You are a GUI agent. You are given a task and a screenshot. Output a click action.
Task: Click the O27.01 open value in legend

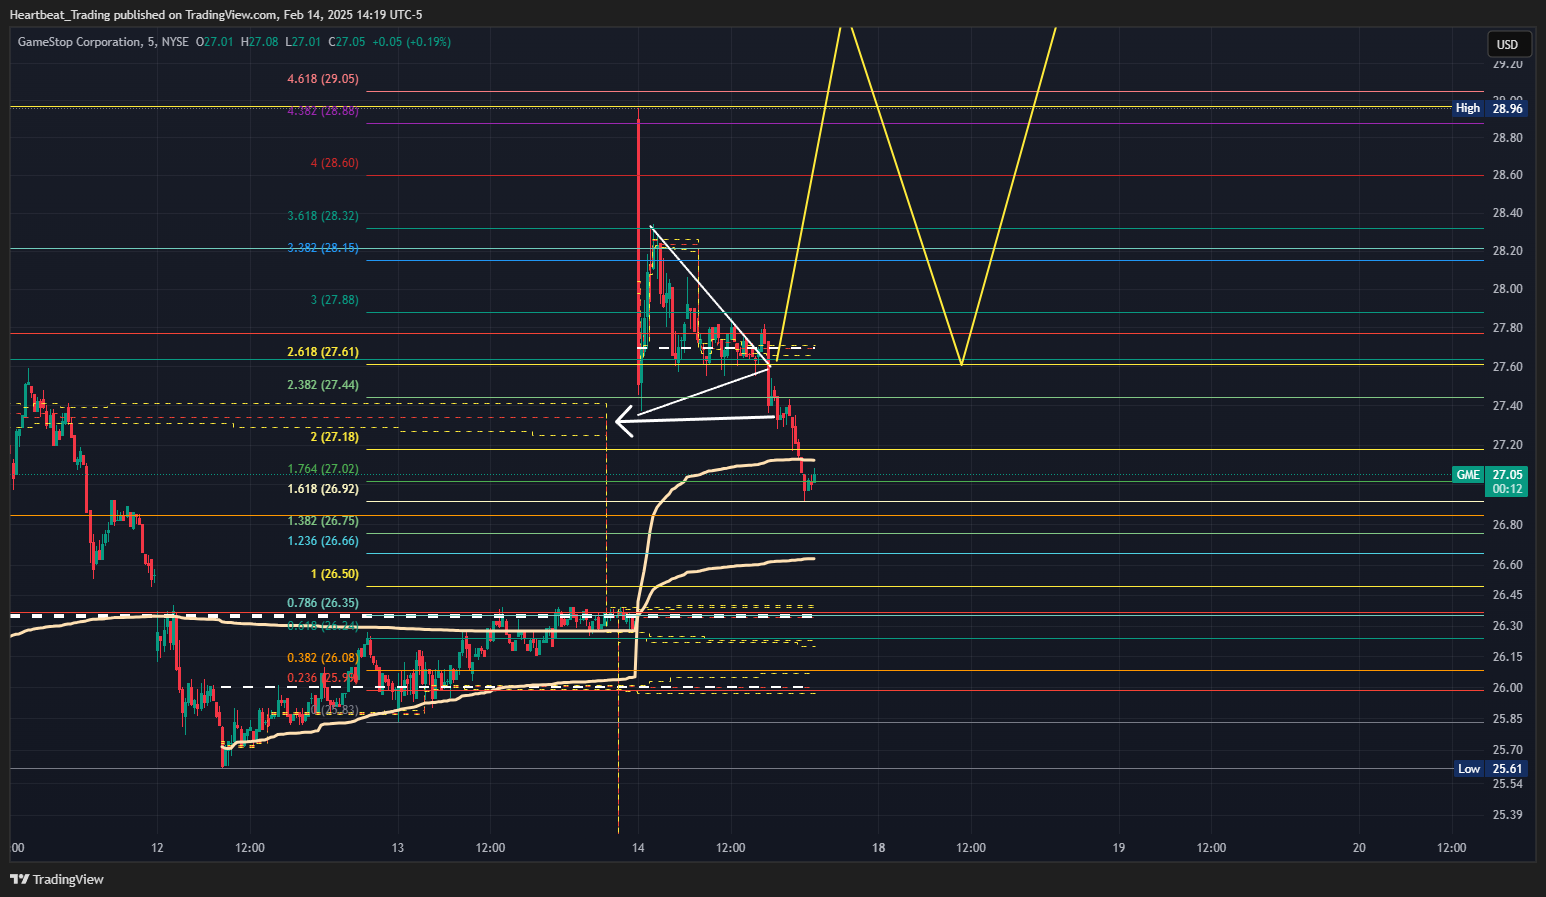[214, 42]
